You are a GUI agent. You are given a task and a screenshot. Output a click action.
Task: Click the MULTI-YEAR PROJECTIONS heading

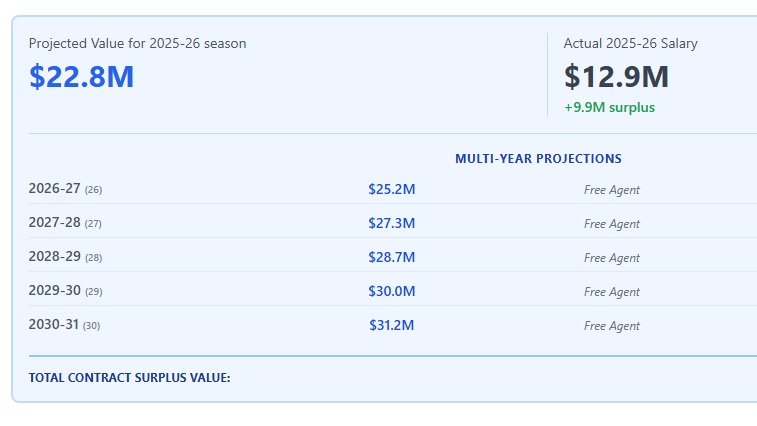click(538, 159)
